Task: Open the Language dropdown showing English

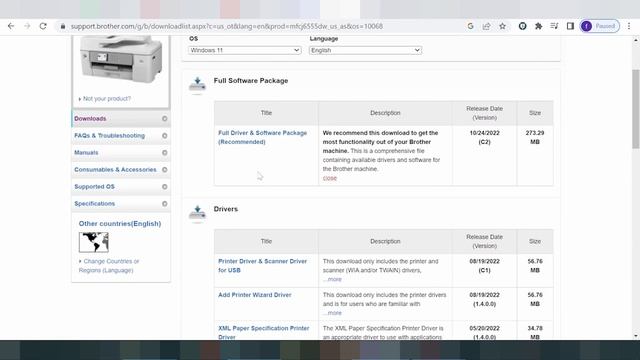Action: (x=365, y=50)
